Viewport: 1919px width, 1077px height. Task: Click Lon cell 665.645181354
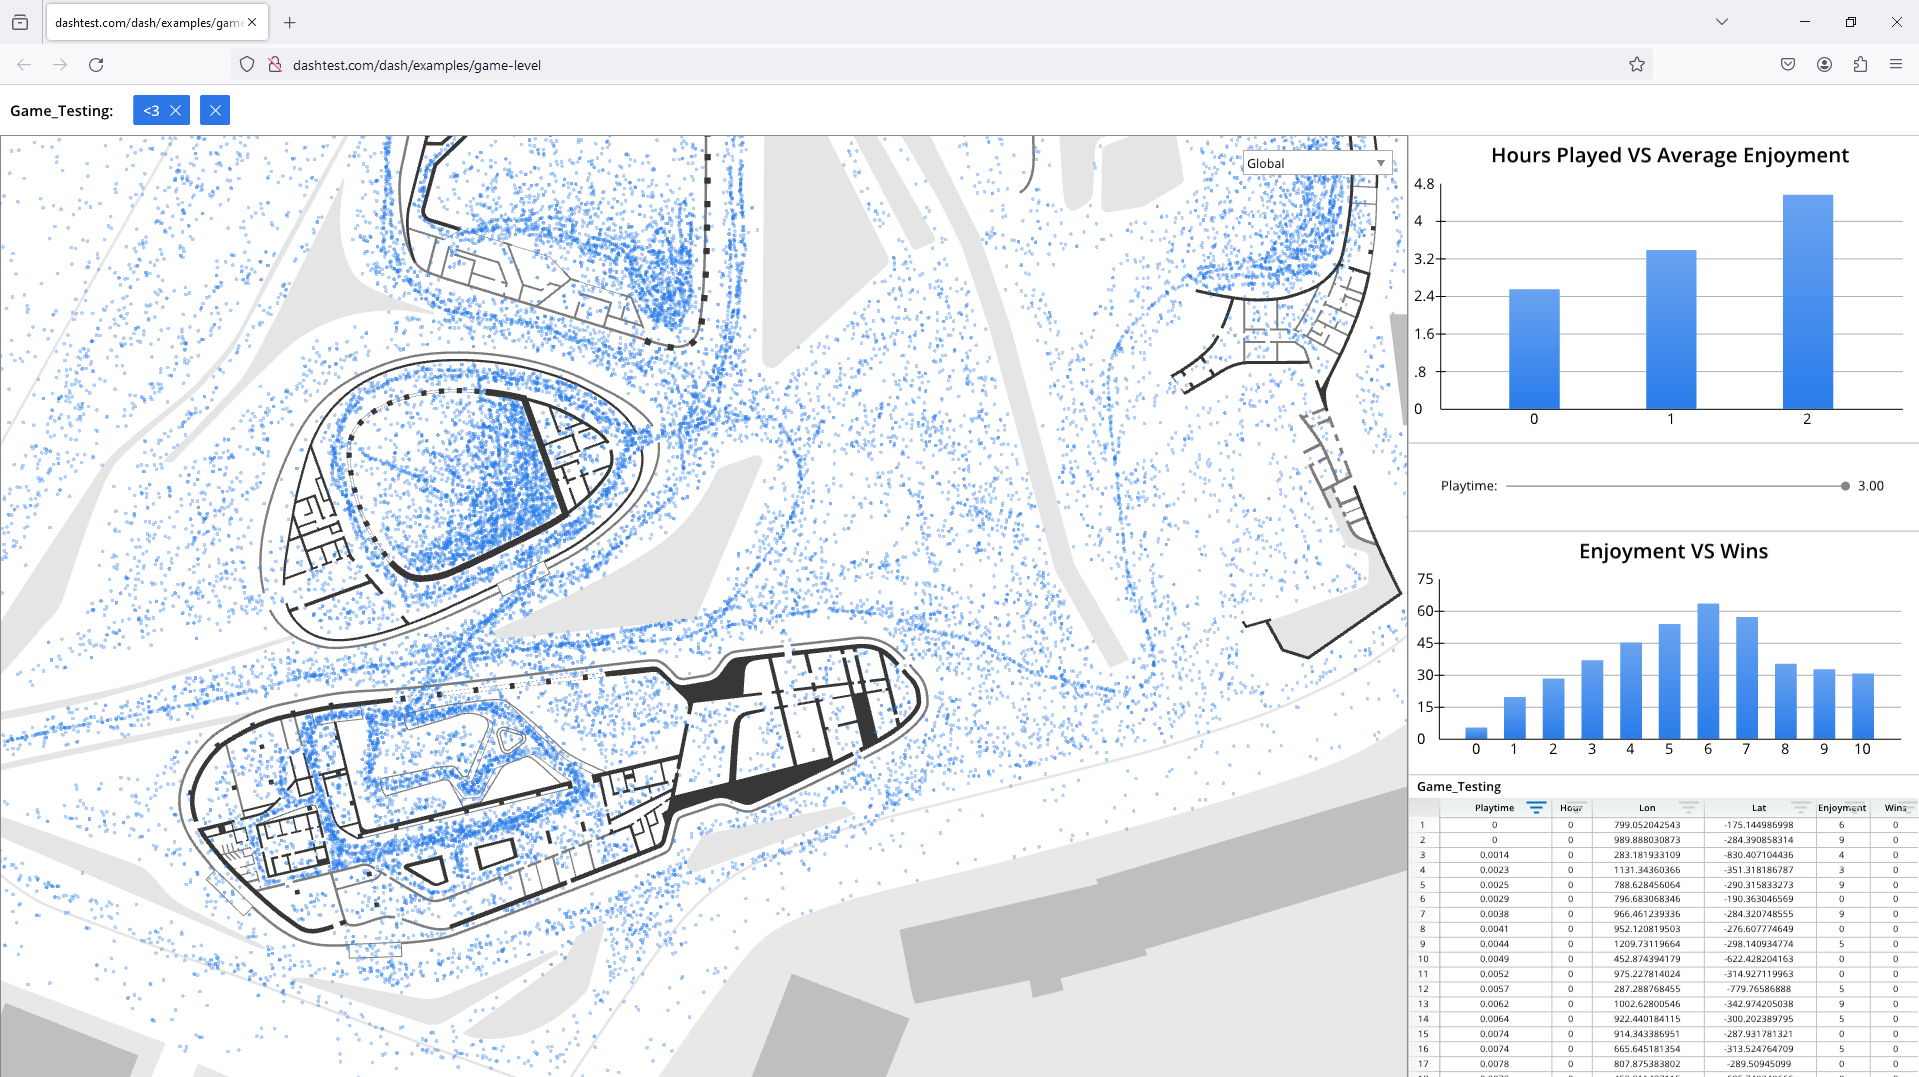[x=1647, y=1049]
